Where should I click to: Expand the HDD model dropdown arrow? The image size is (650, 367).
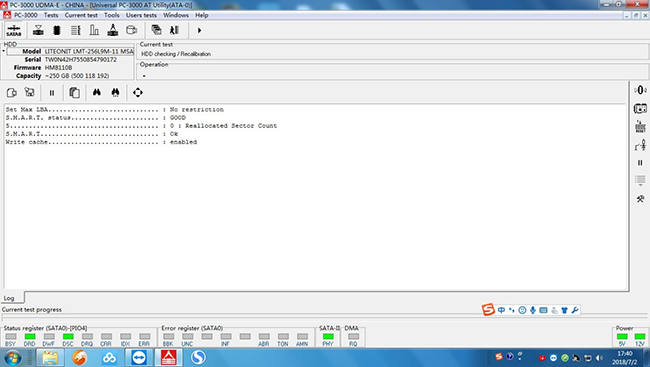click(x=4, y=51)
